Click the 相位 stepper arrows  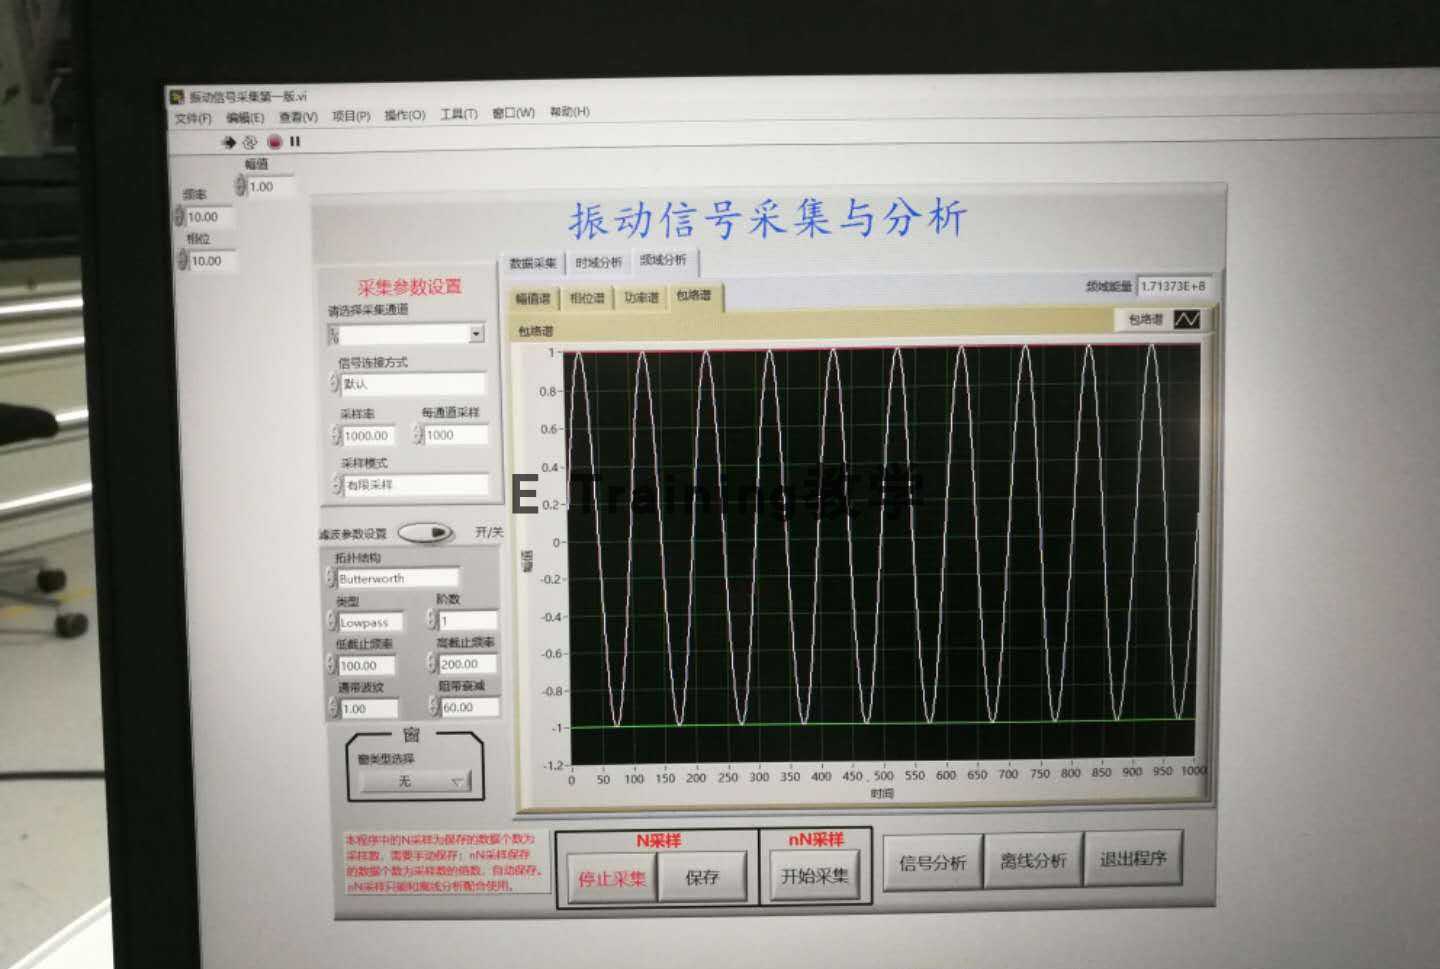[183, 260]
